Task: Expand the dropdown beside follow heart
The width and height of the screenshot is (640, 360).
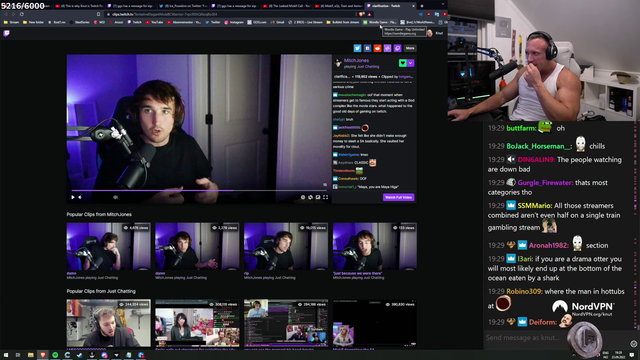Action: tap(411, 63)
